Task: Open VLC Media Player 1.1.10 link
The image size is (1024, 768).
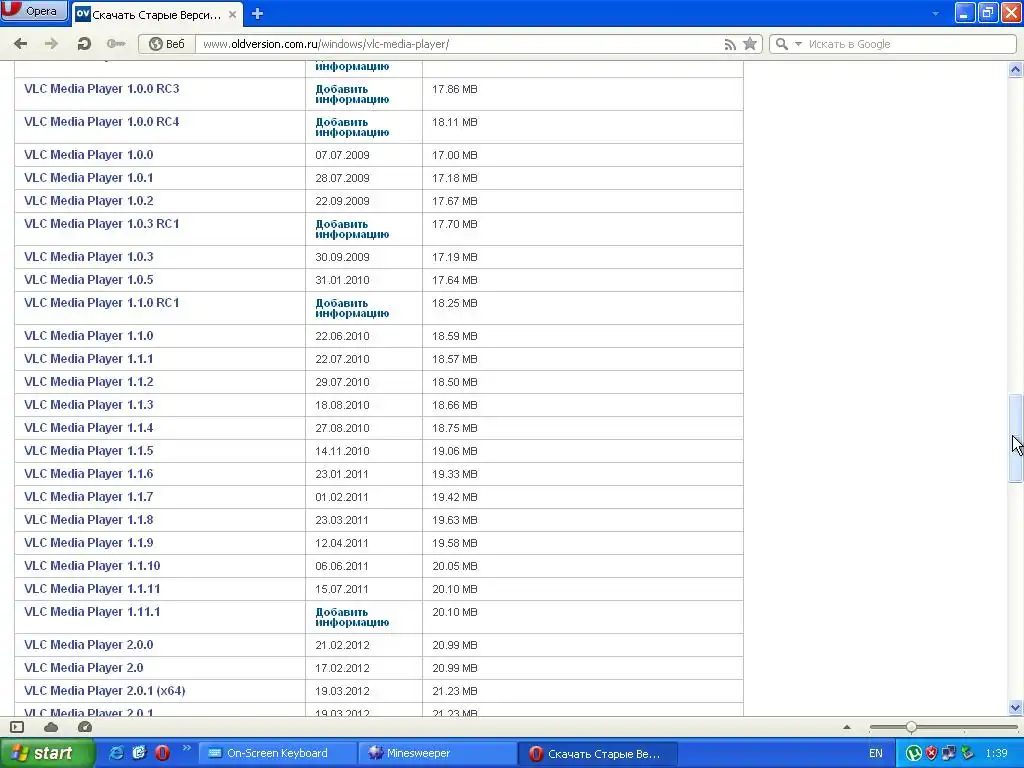Action: [92, 566]
